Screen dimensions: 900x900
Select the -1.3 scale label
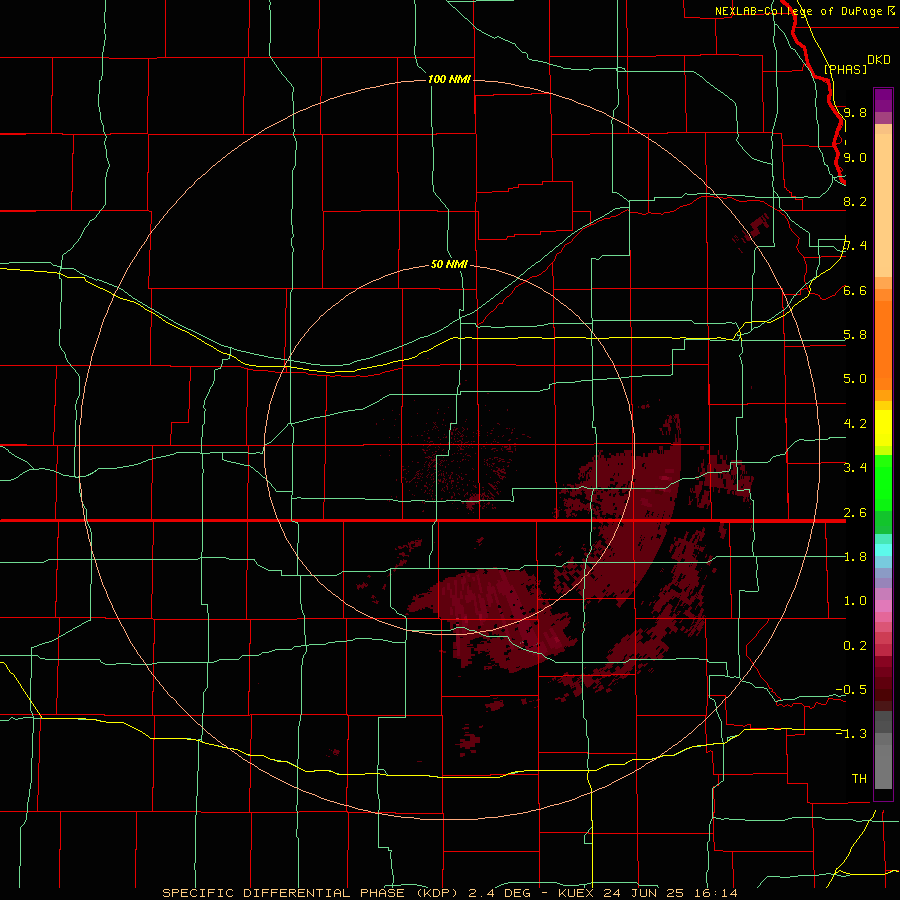click(851, 734)
